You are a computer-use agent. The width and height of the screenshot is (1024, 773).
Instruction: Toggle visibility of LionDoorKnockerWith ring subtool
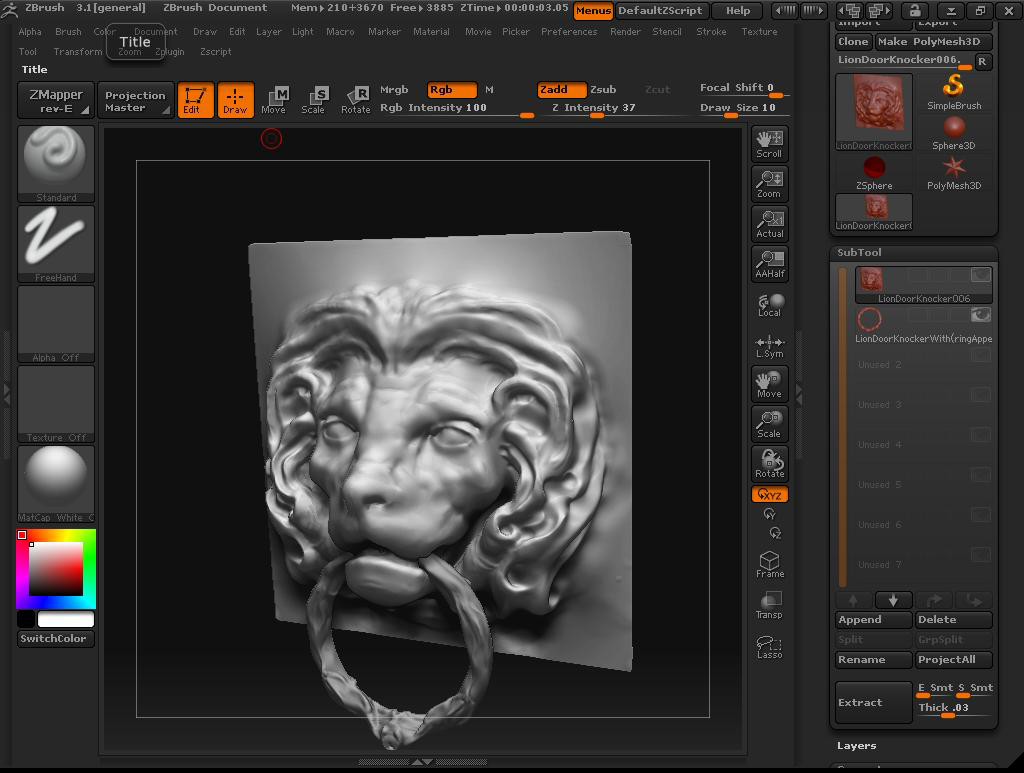(980, 315)
